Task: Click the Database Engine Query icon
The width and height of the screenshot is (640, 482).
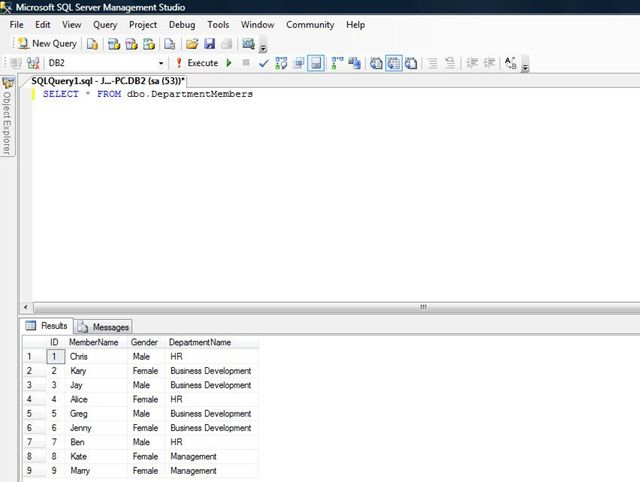Action: (x=93, y=44)
